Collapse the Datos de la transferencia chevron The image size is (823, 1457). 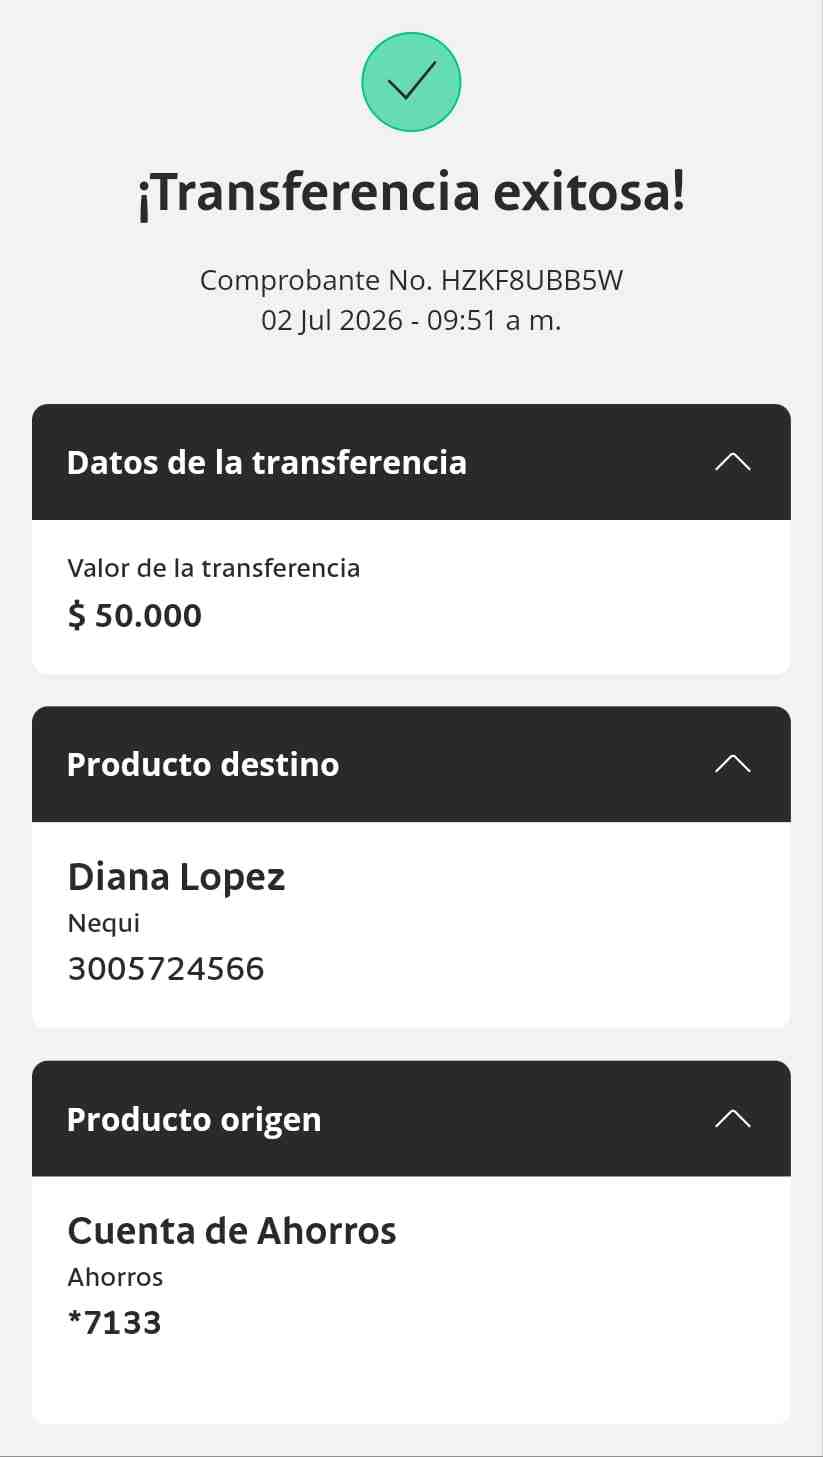click(x=733, y=462)
